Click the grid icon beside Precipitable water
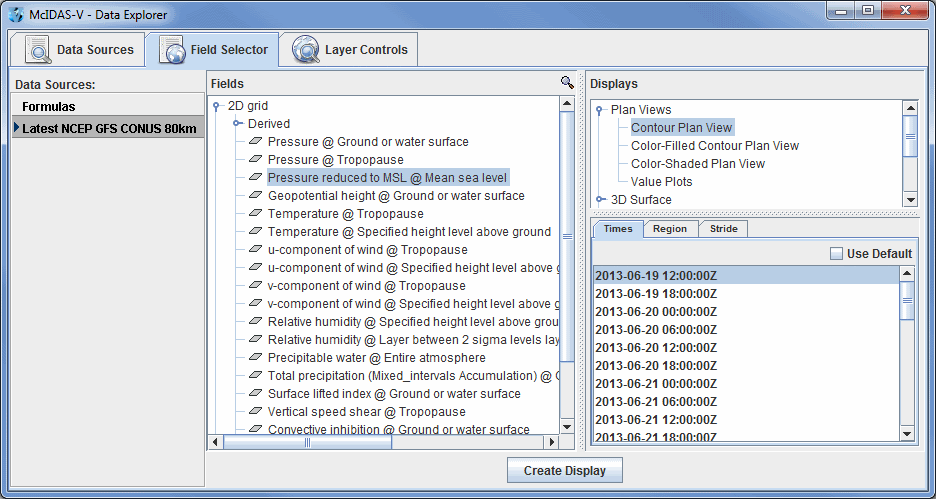The image size is (936, 499). 255,358
